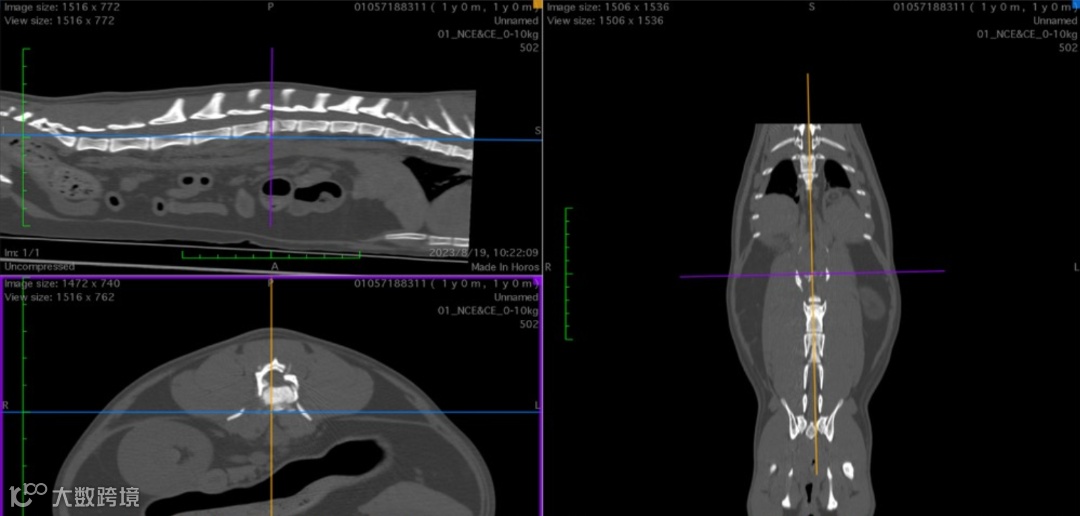
Task: Click the 'Im: 1/1' image counter
Action: pos(21,253)
